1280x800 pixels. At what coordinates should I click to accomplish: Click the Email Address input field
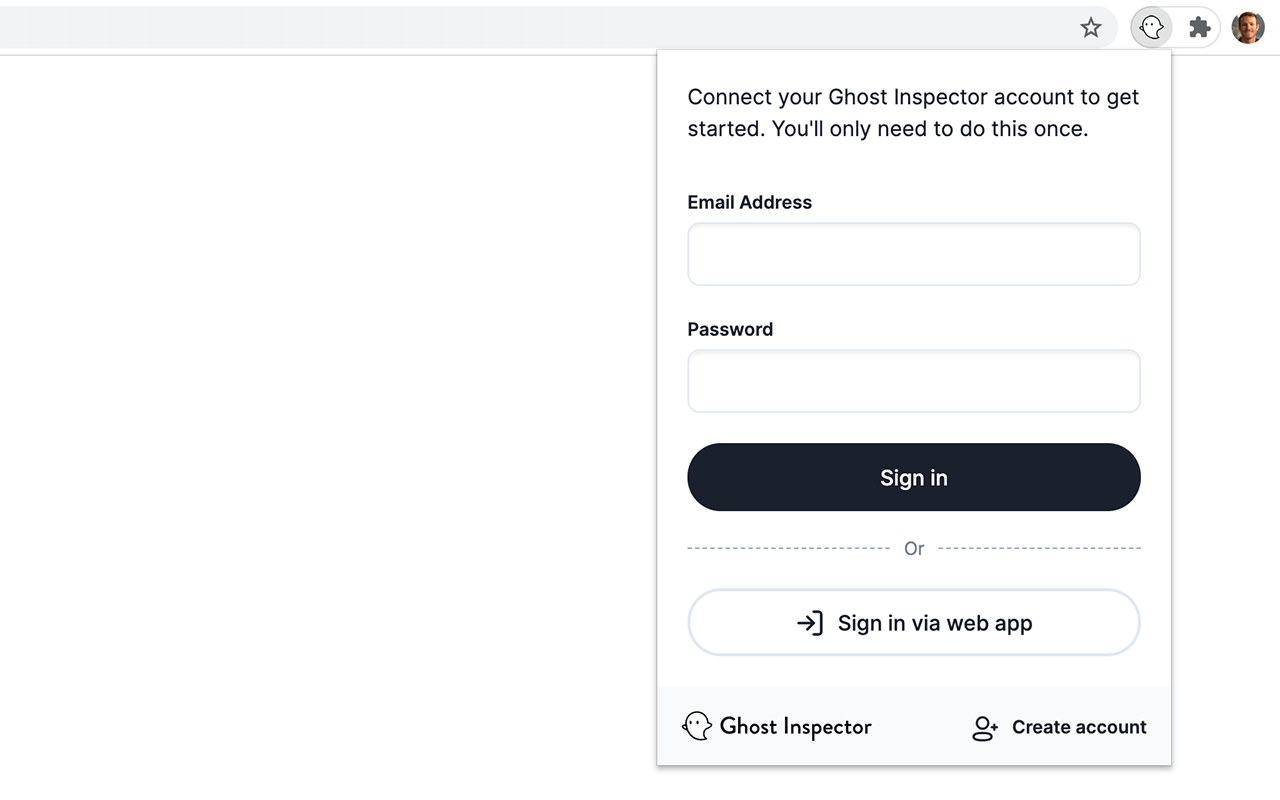point(913,254)
